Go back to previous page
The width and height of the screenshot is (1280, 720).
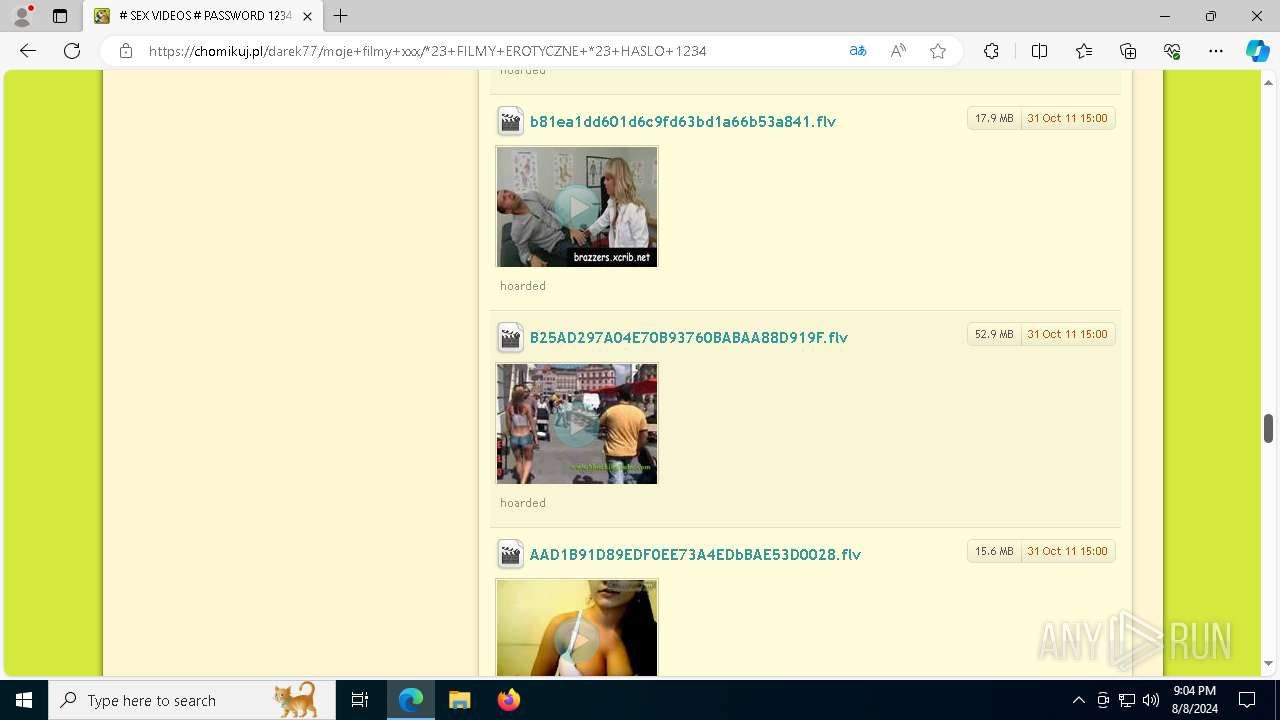28,51
